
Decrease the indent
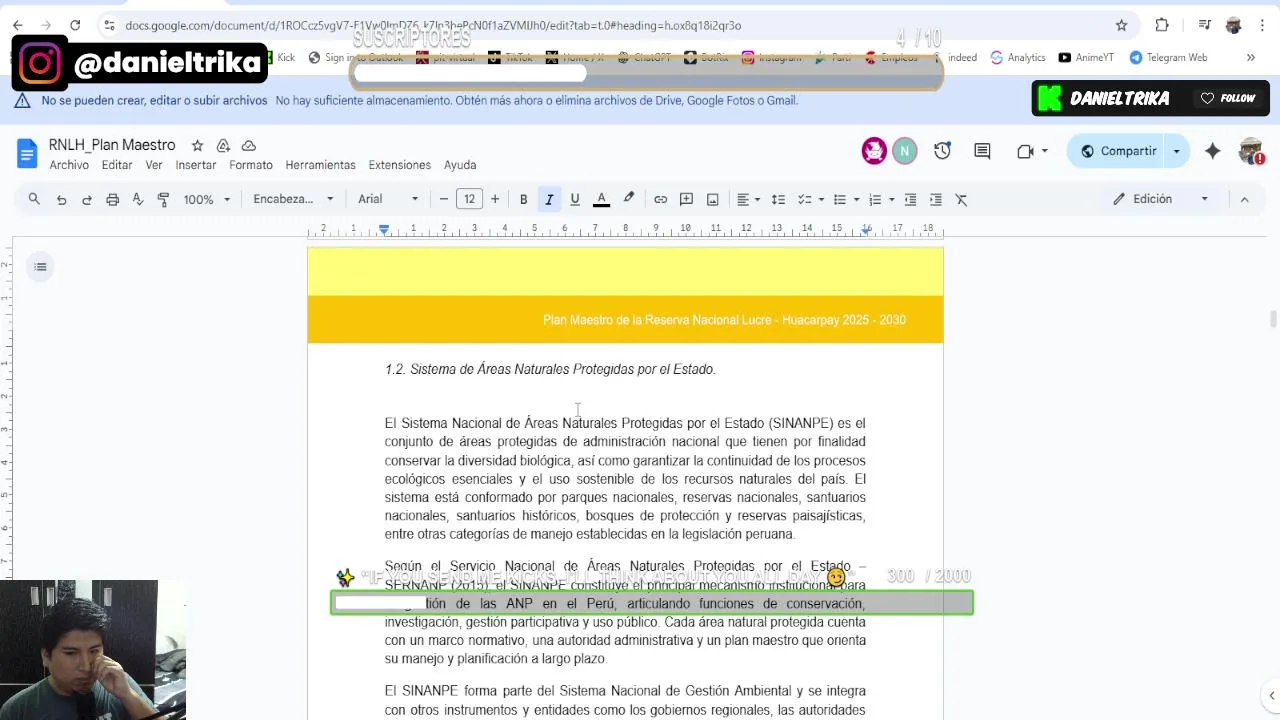pos(910,199)
